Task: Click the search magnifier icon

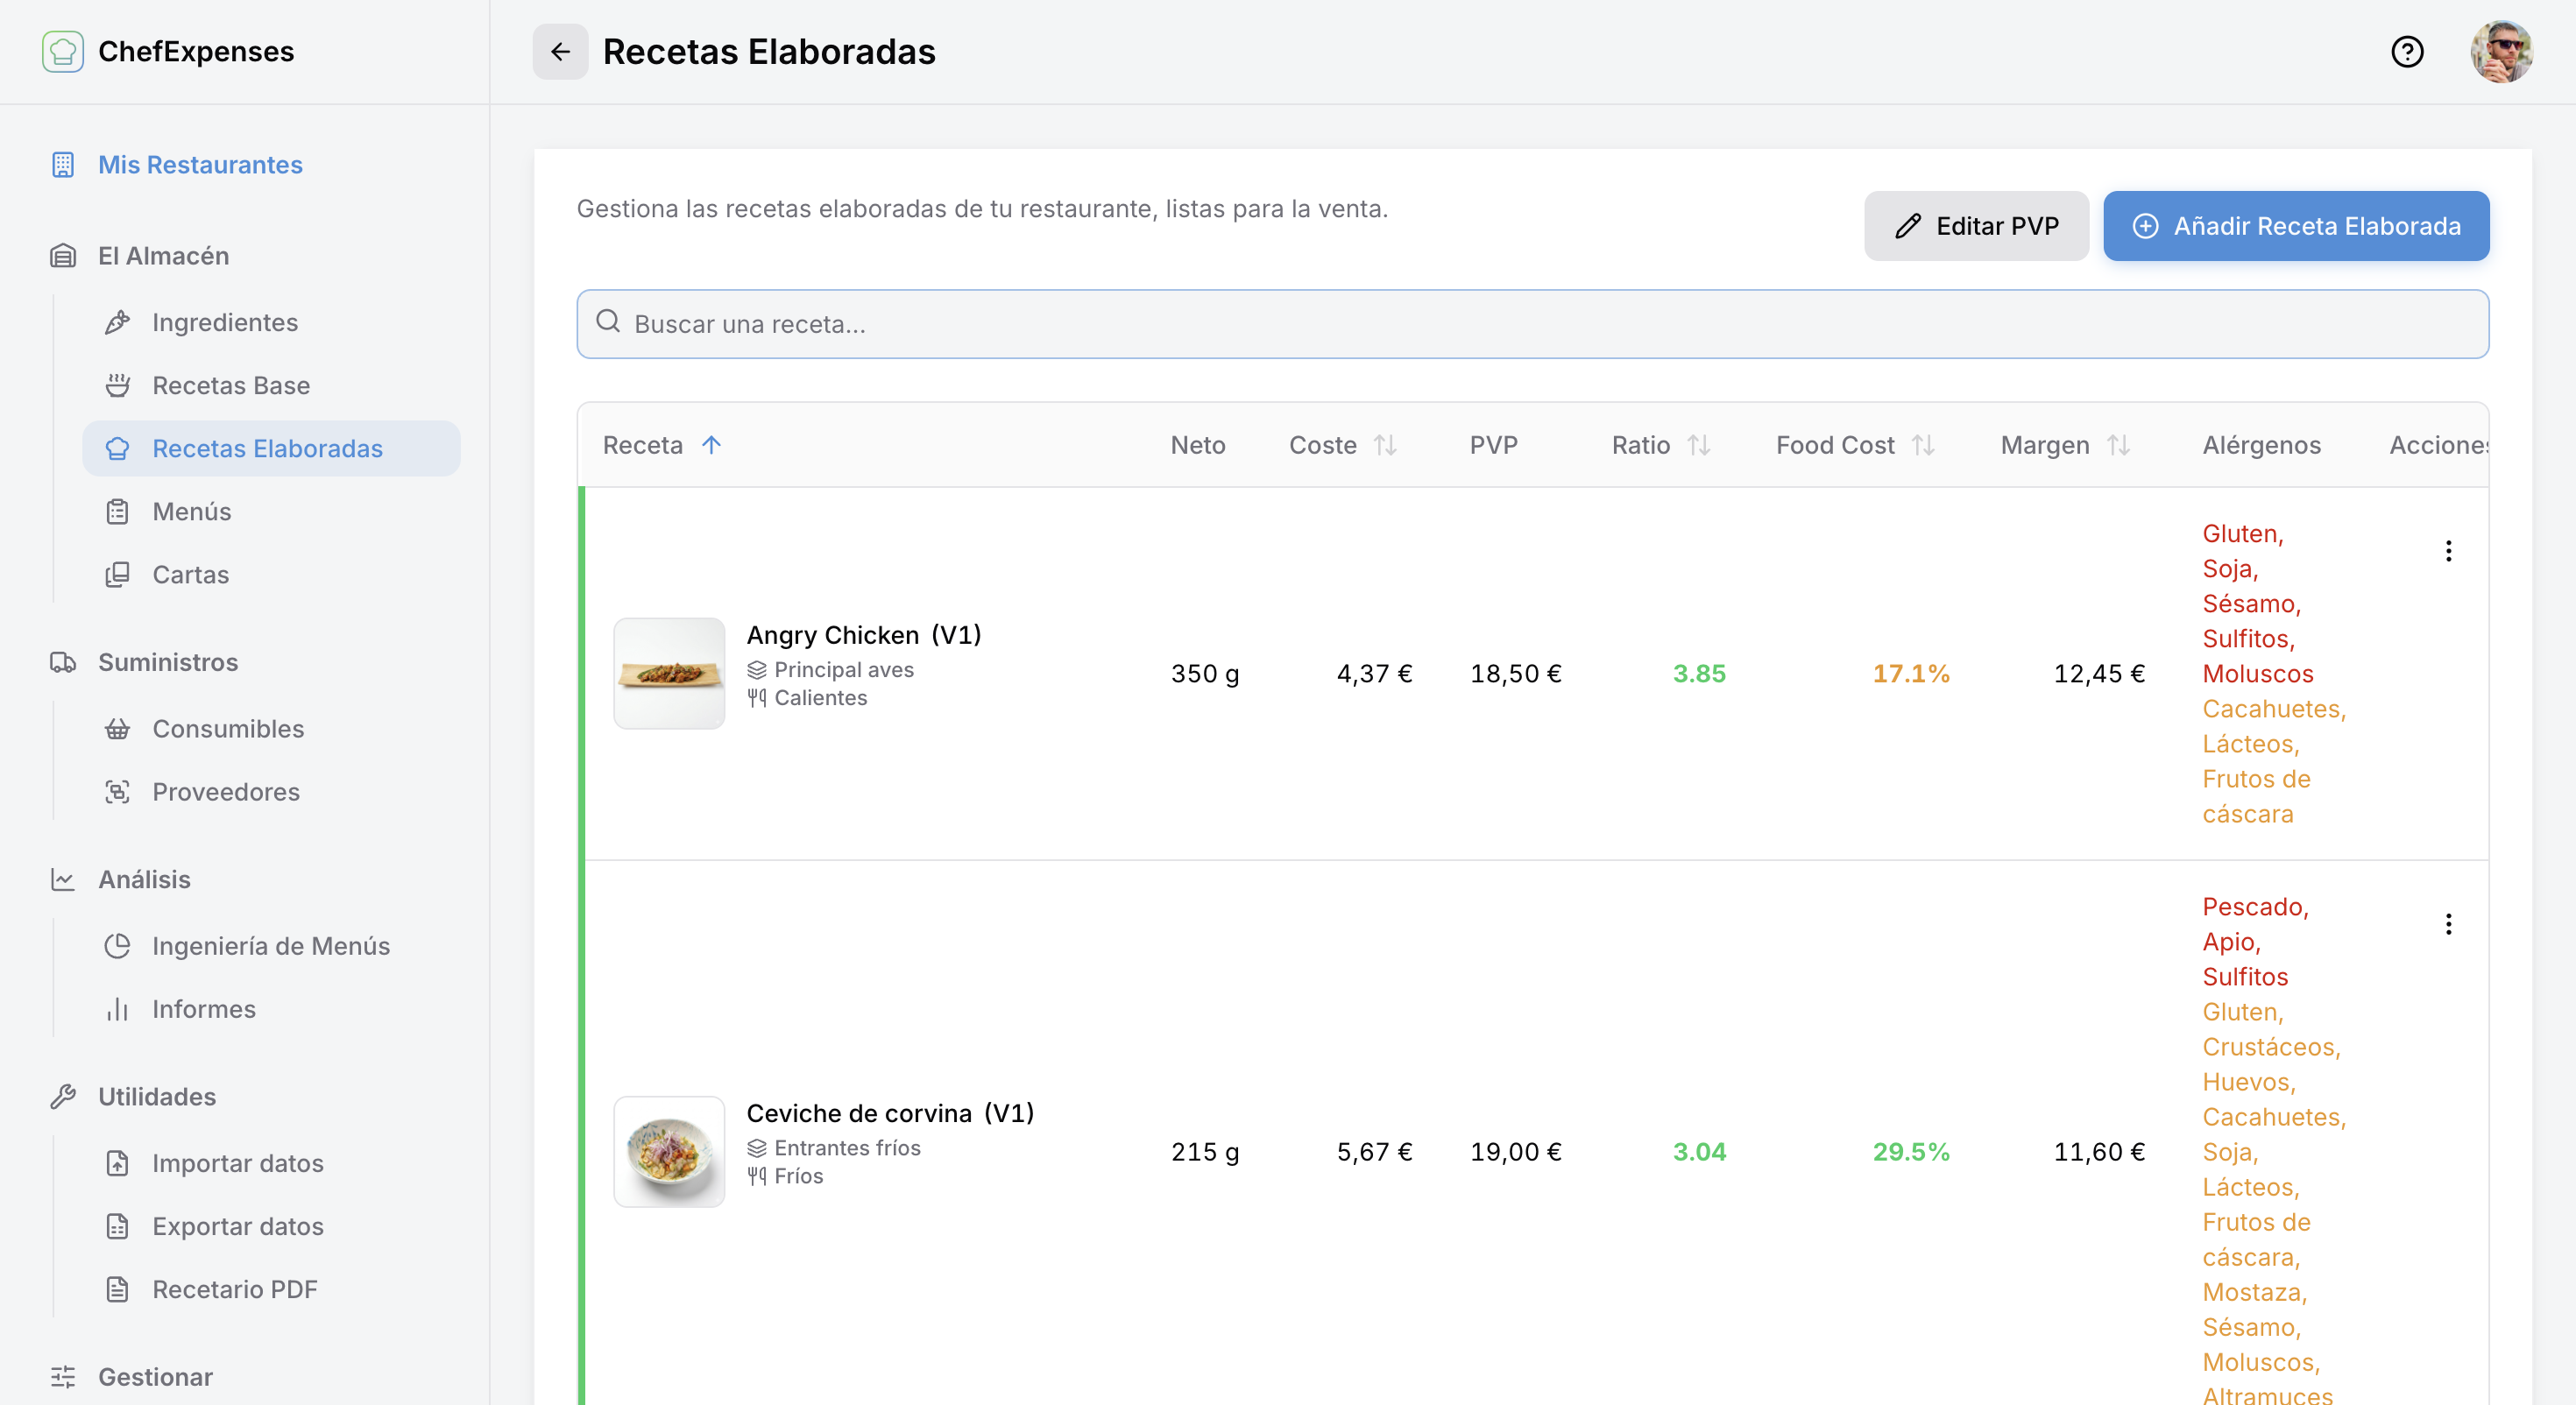Action: click(608, 321)
